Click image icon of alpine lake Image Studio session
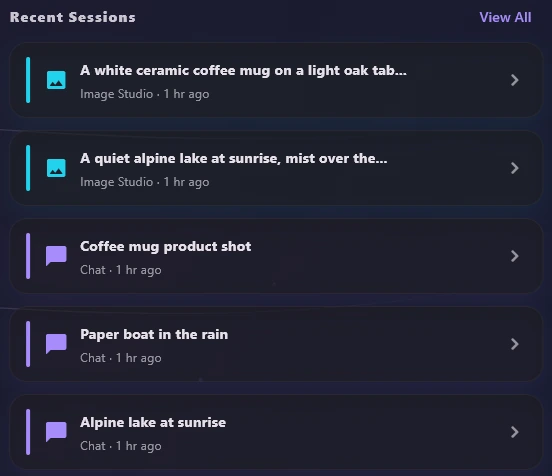 (56, 168)
